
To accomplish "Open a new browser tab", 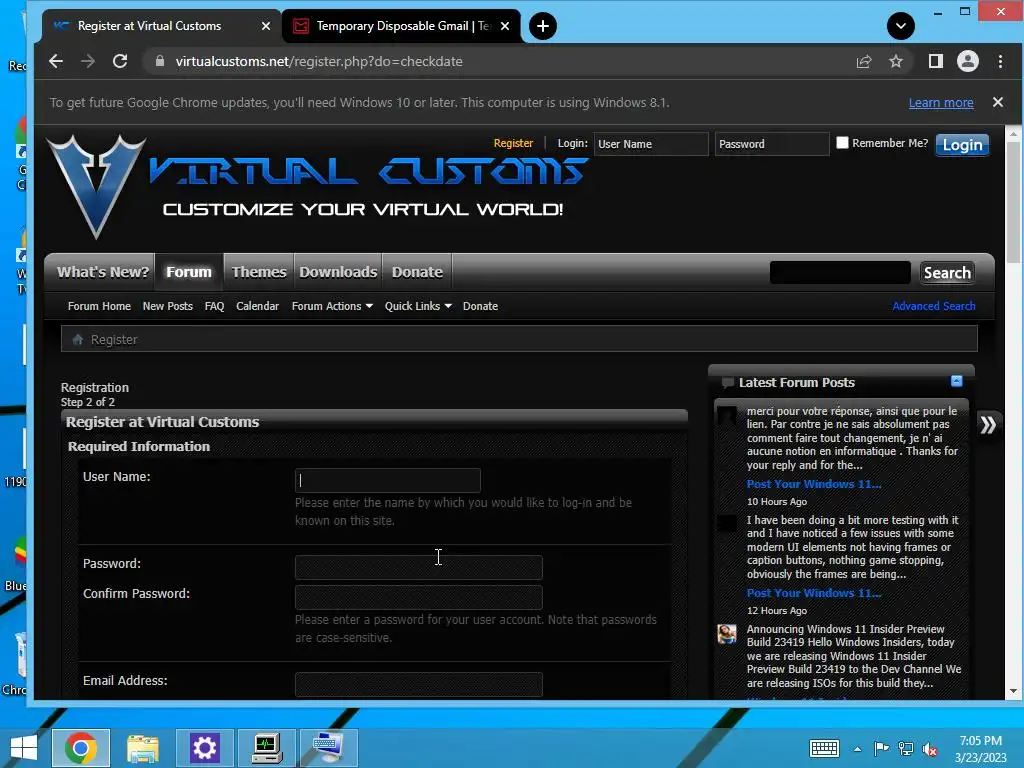I will (543, 26).
